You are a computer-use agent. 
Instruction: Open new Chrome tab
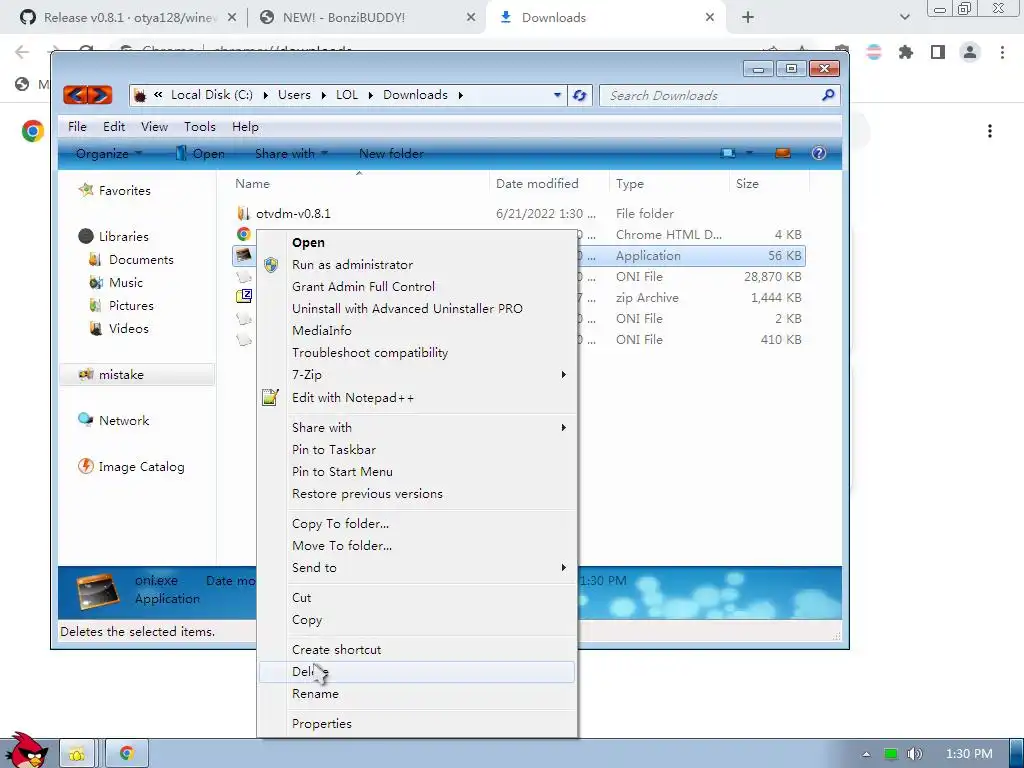[748, 18]
